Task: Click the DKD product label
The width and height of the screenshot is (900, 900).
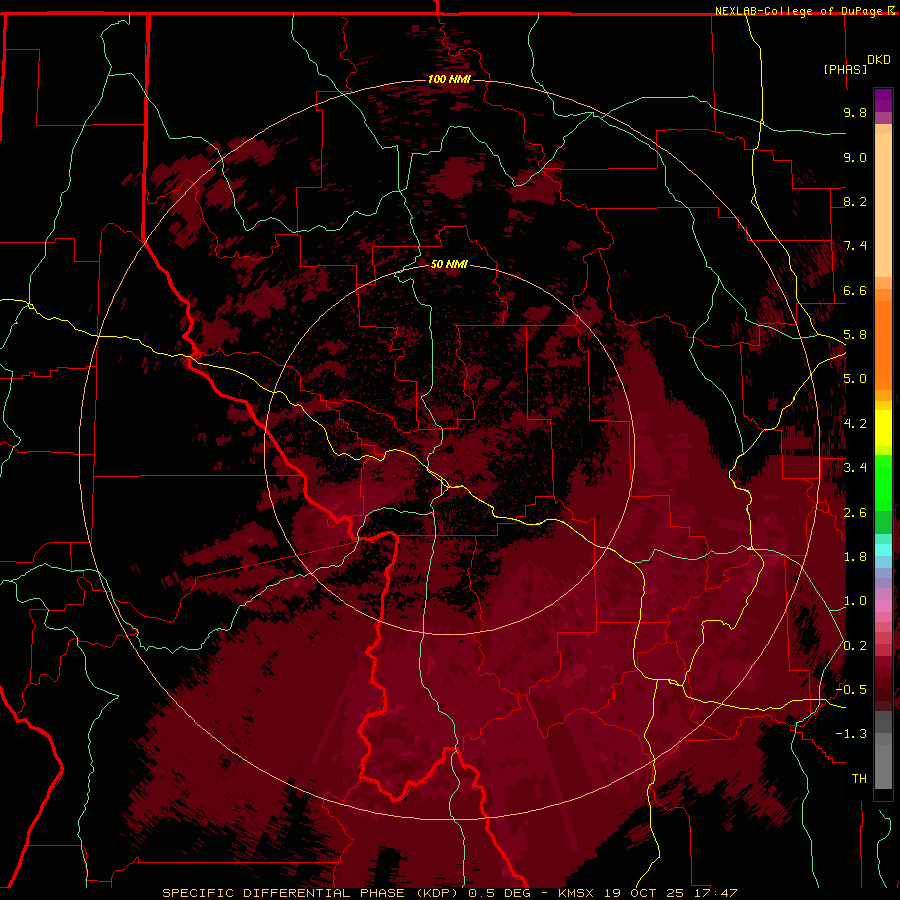Action: tap(879, 60)
